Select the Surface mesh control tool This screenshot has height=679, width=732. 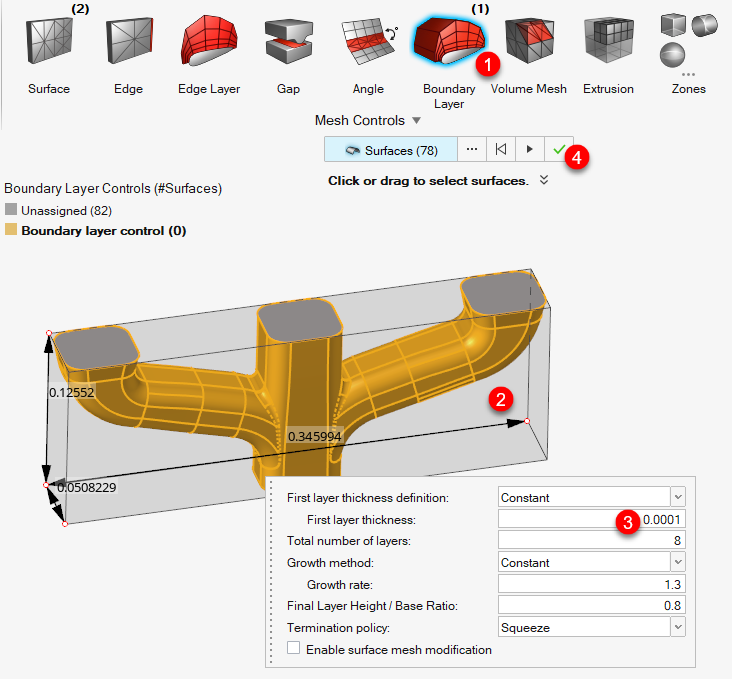pyautogui.click(x=48, y=42)
